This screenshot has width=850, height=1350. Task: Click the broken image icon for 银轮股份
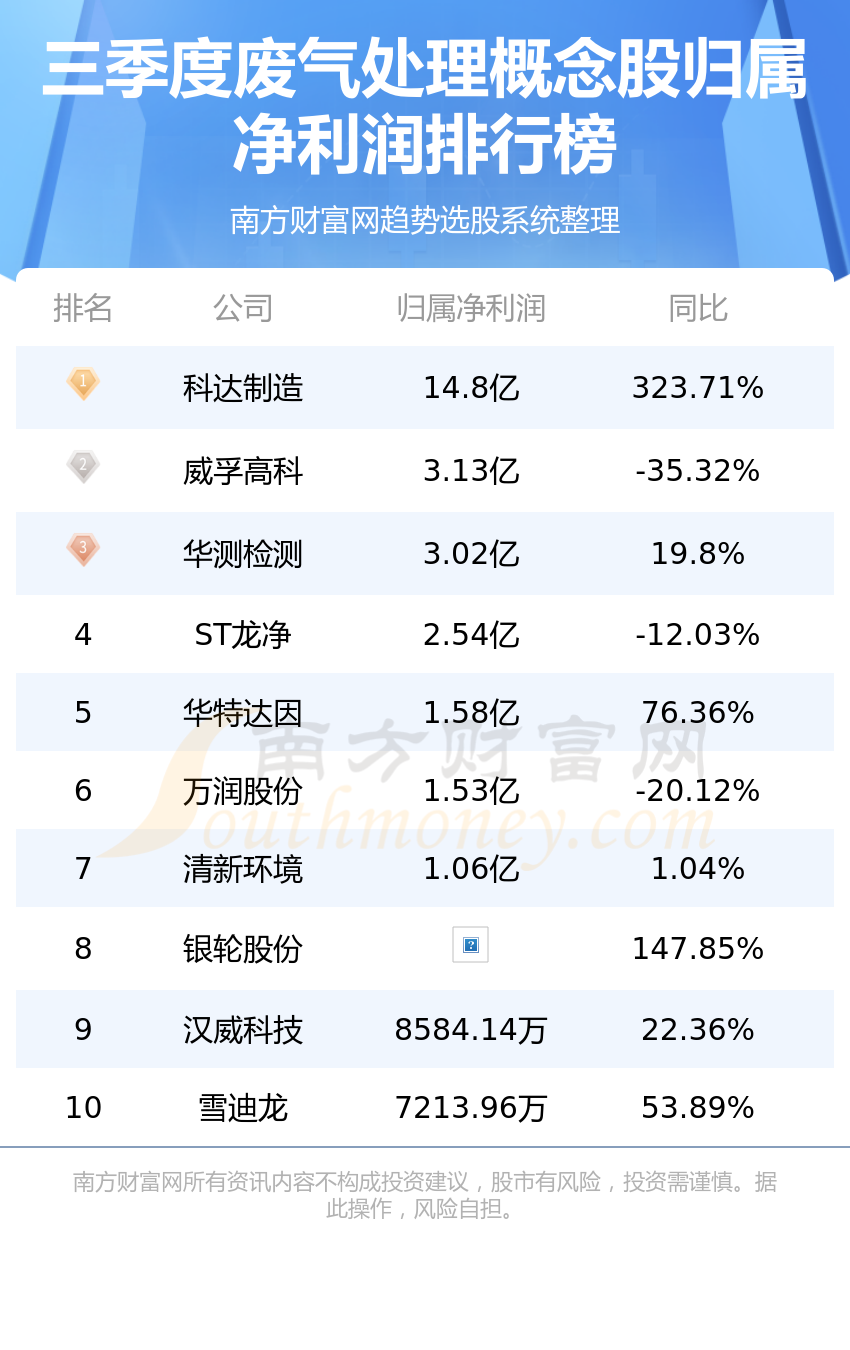(470, 945)
